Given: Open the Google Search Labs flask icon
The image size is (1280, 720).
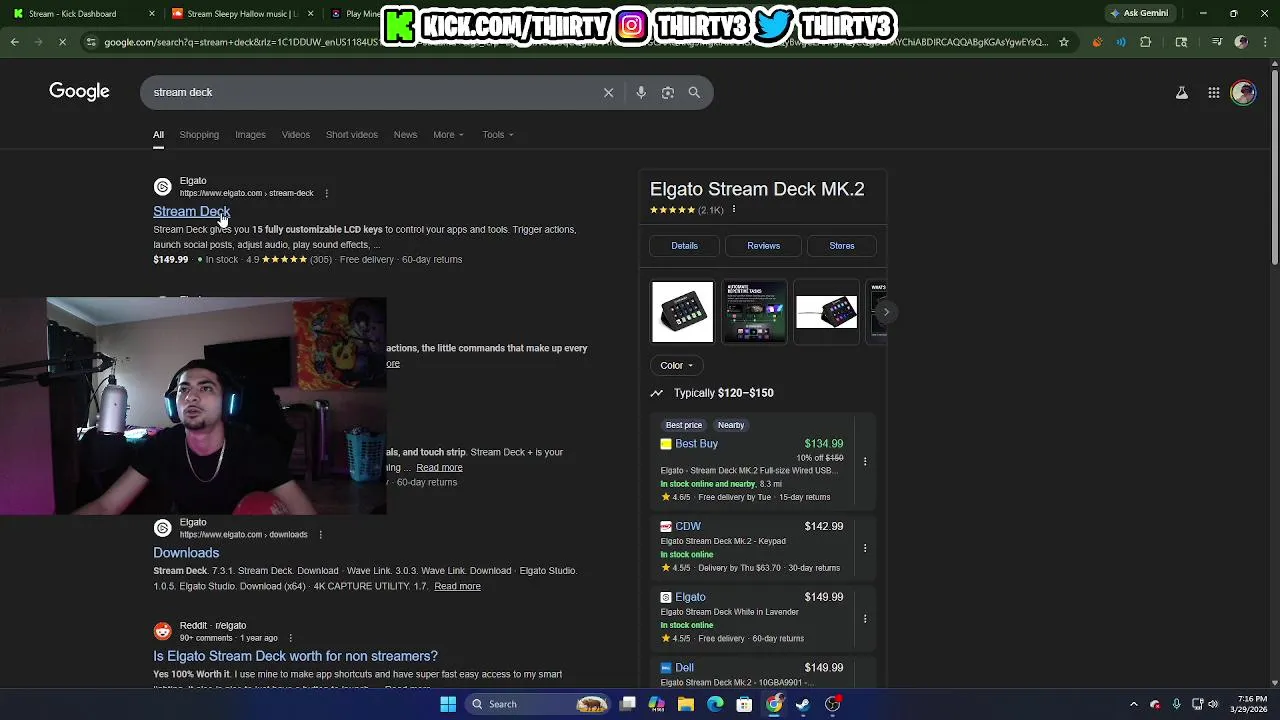Looking at the screenshot, I should pyautogui.click(x=1181, y=92).
